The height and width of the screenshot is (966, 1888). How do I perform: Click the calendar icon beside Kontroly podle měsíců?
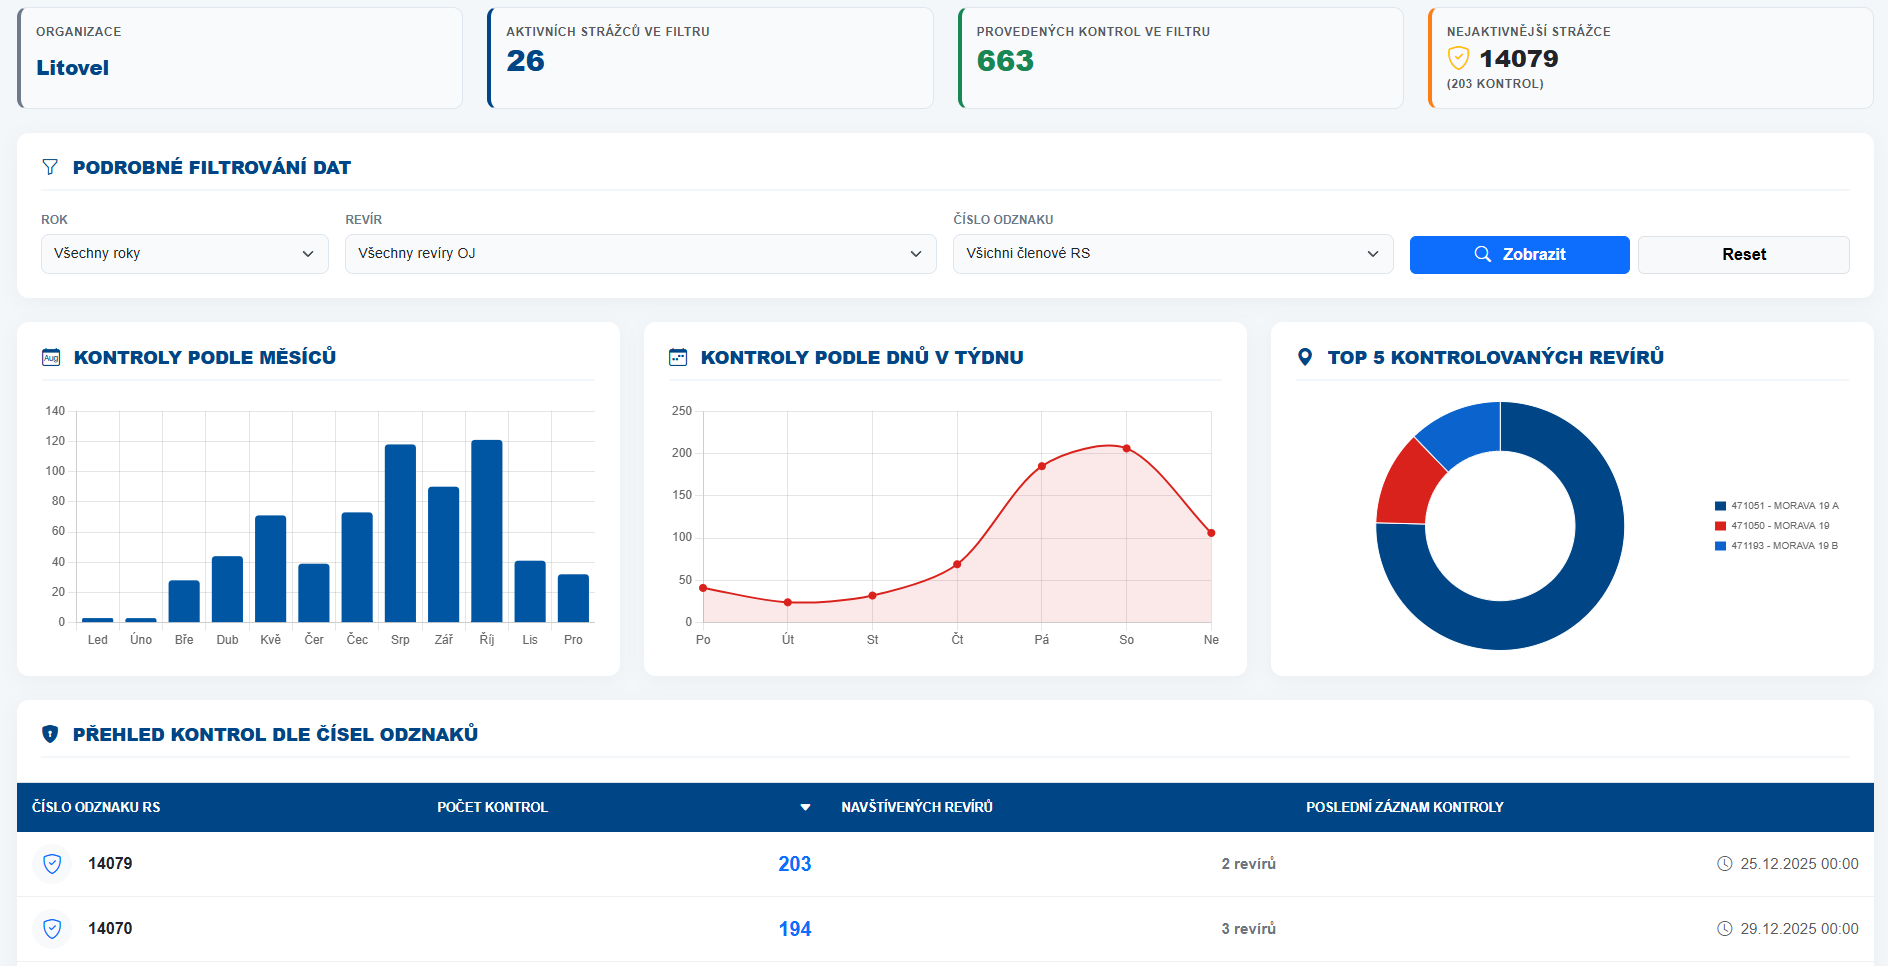pos(51,357)
